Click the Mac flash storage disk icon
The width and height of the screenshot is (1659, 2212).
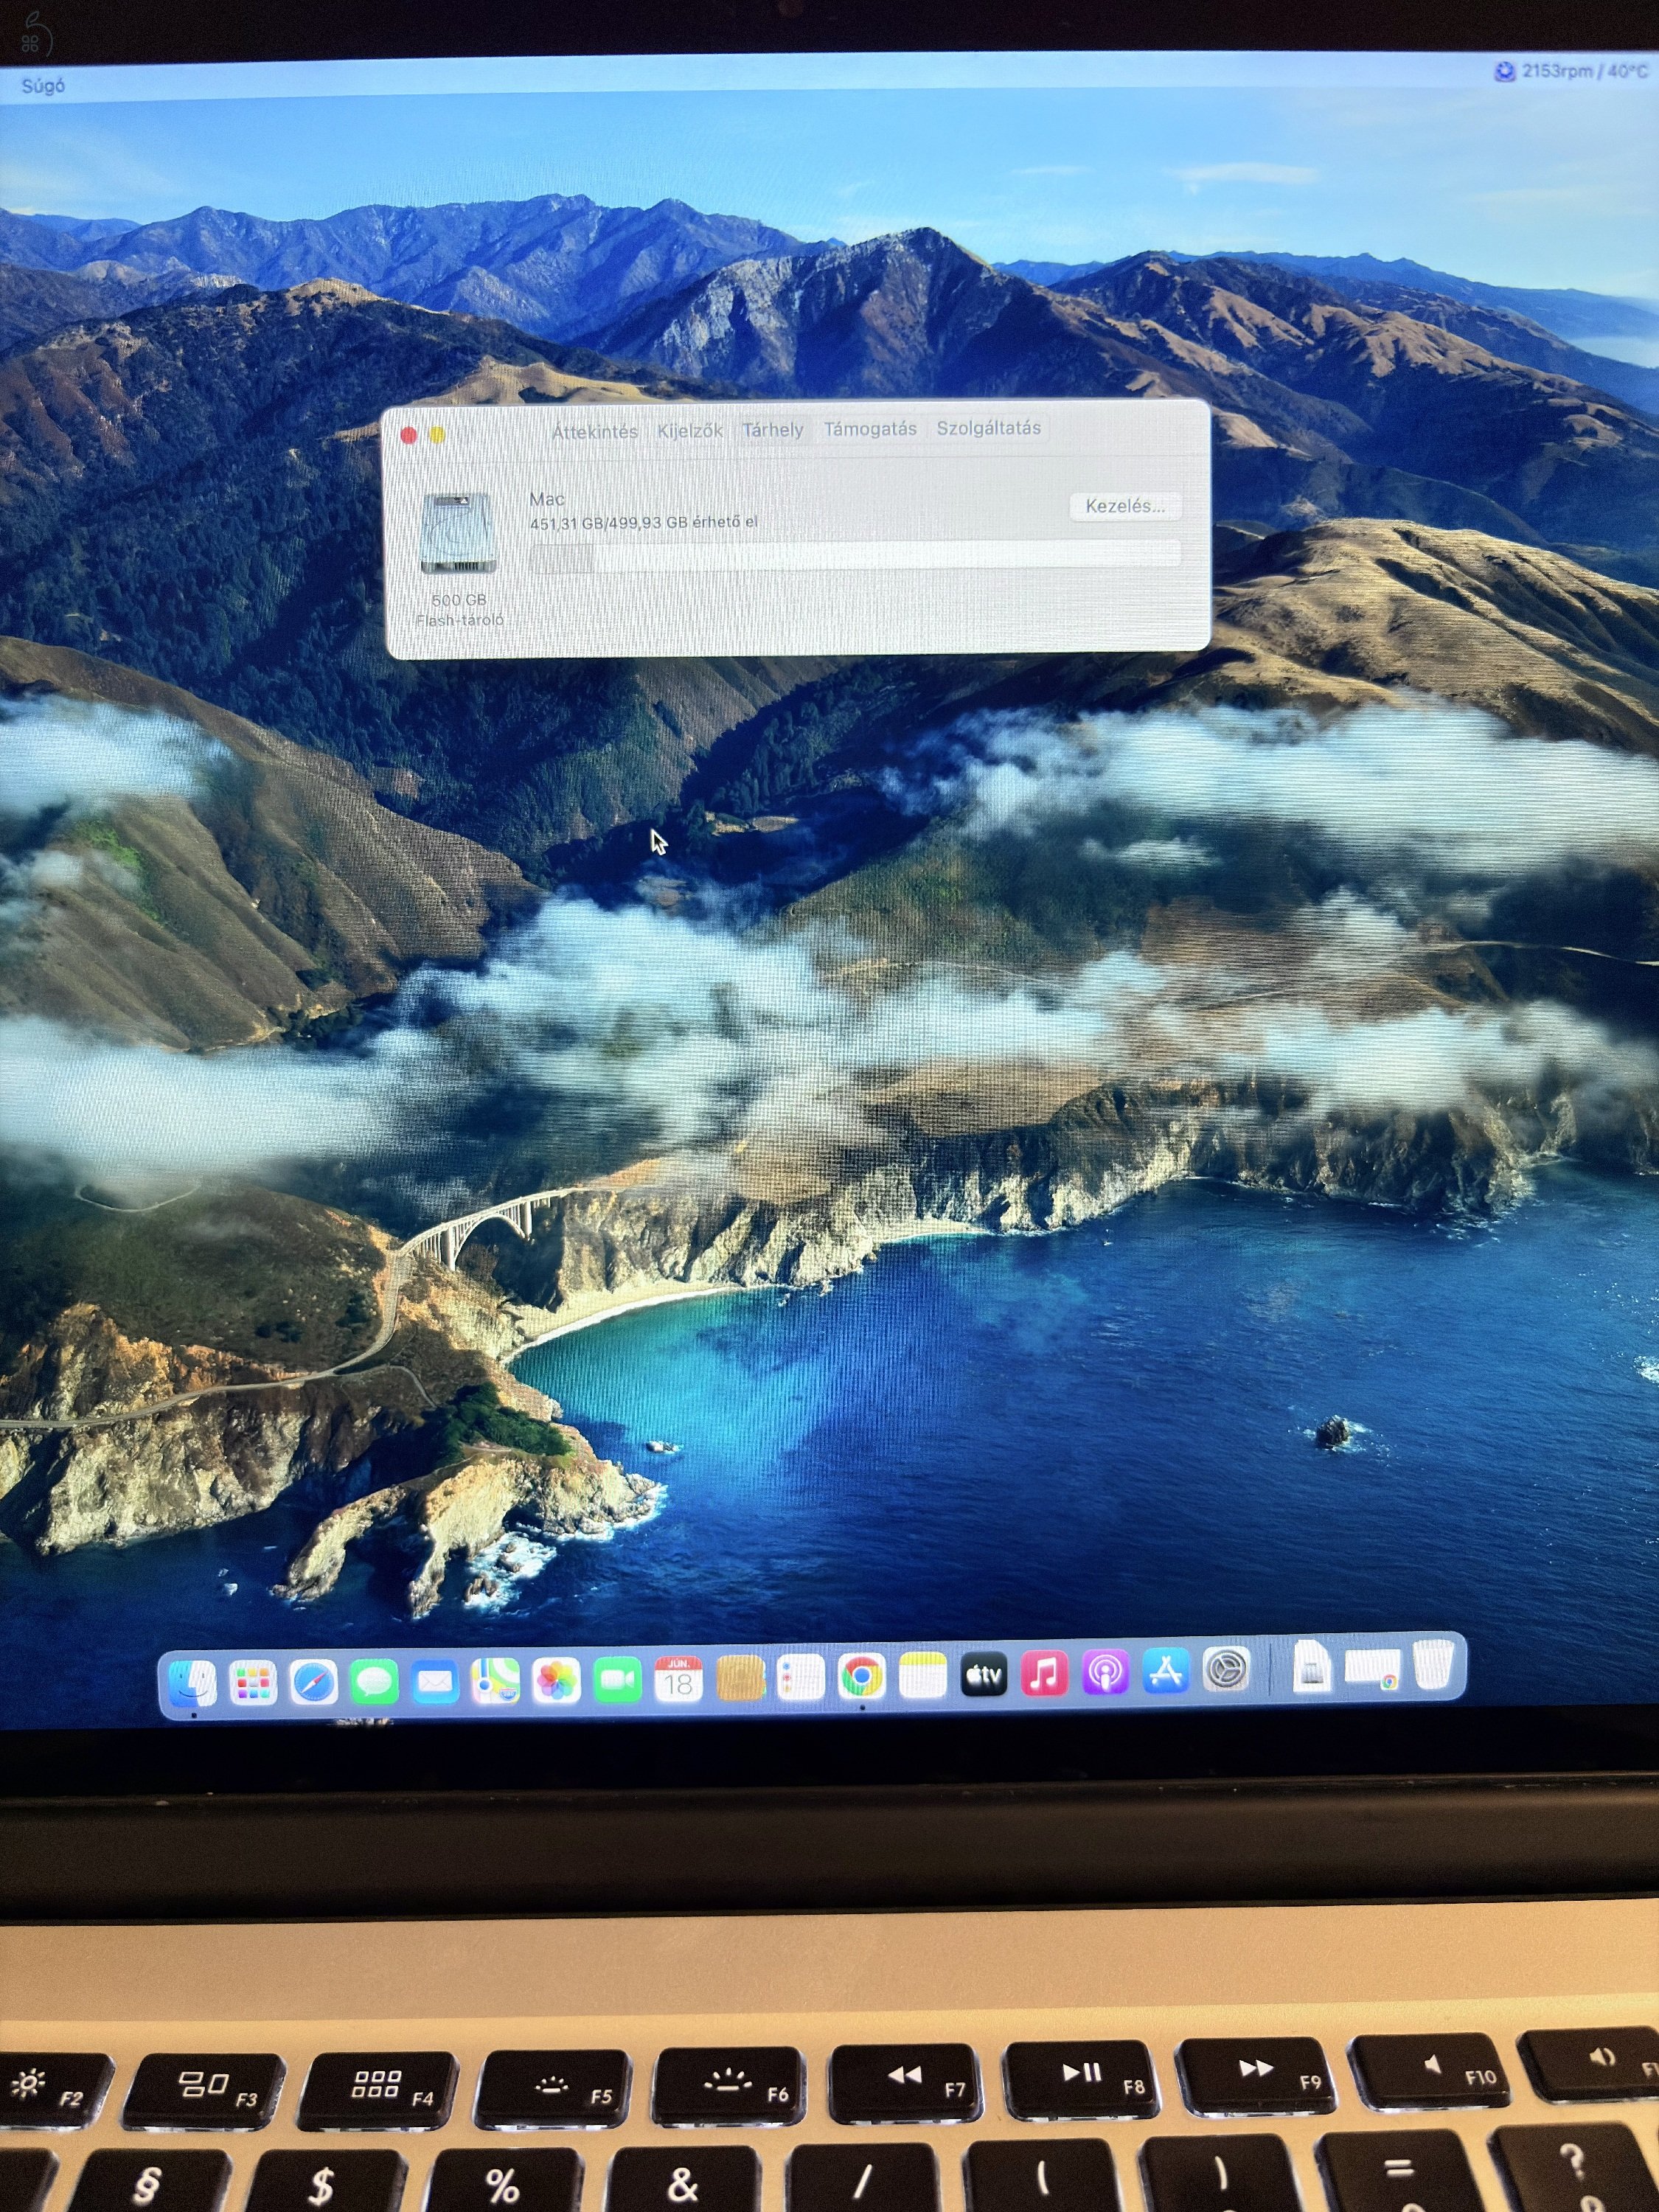[459, 533]
